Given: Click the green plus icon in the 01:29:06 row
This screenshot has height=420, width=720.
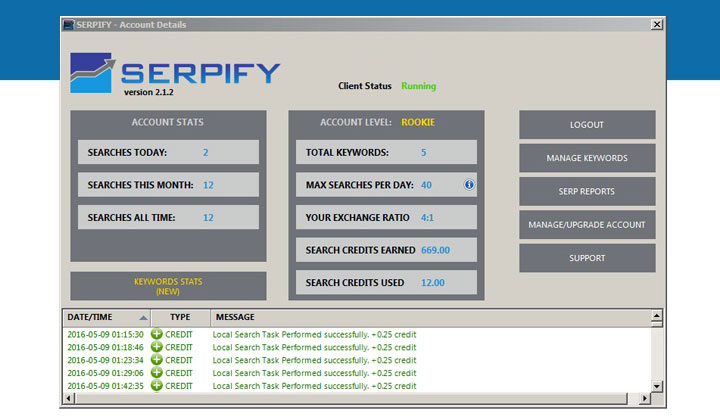Looking at the screenshot, I should 157,373.
